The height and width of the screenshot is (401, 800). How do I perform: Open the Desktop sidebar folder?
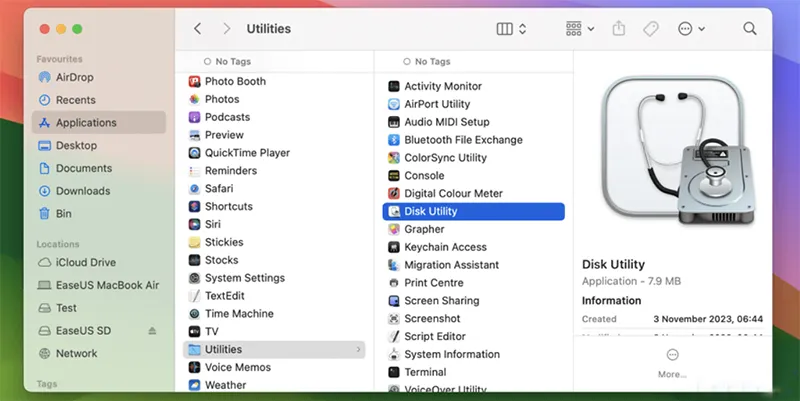click(x=98, y=145)
